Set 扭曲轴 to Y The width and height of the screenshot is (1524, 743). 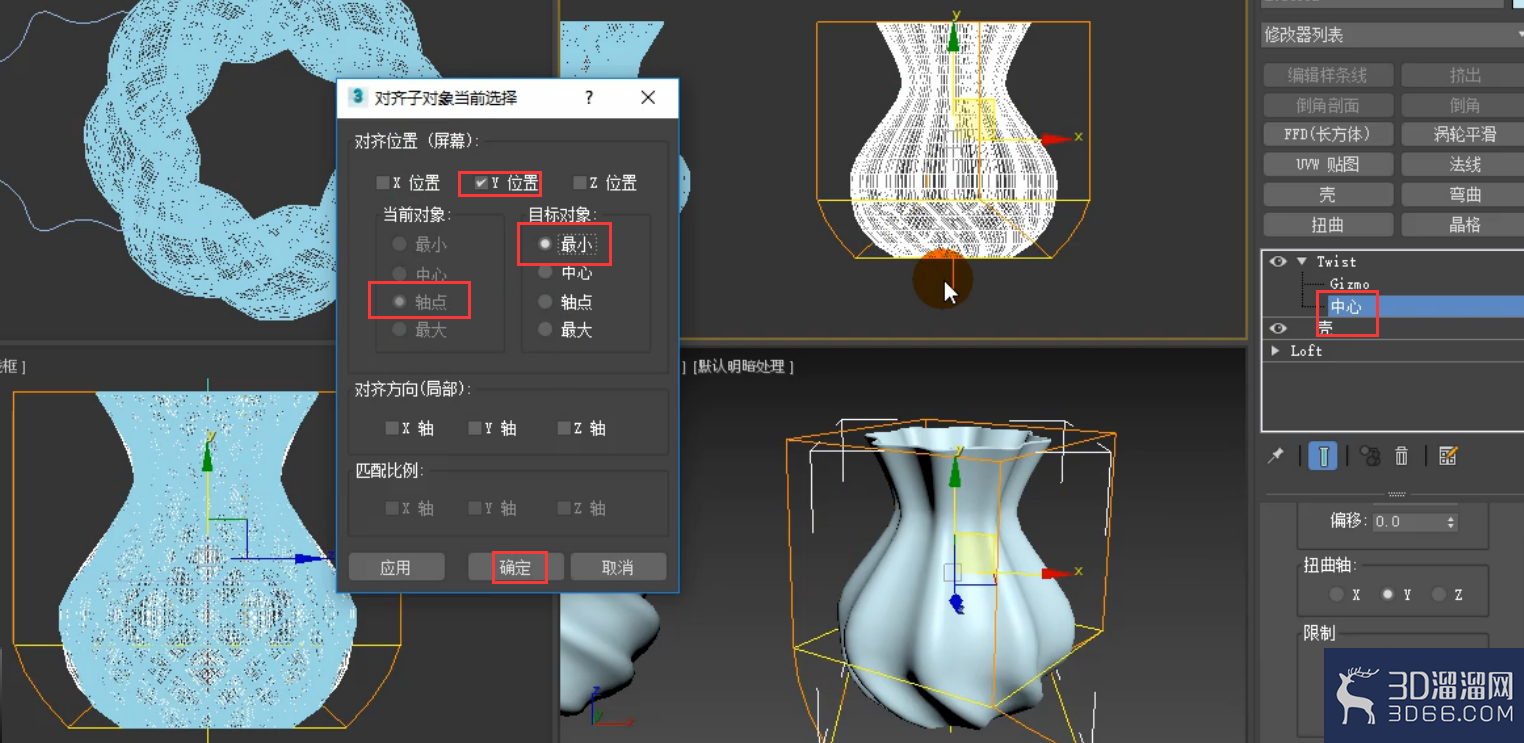point(1387,594)
